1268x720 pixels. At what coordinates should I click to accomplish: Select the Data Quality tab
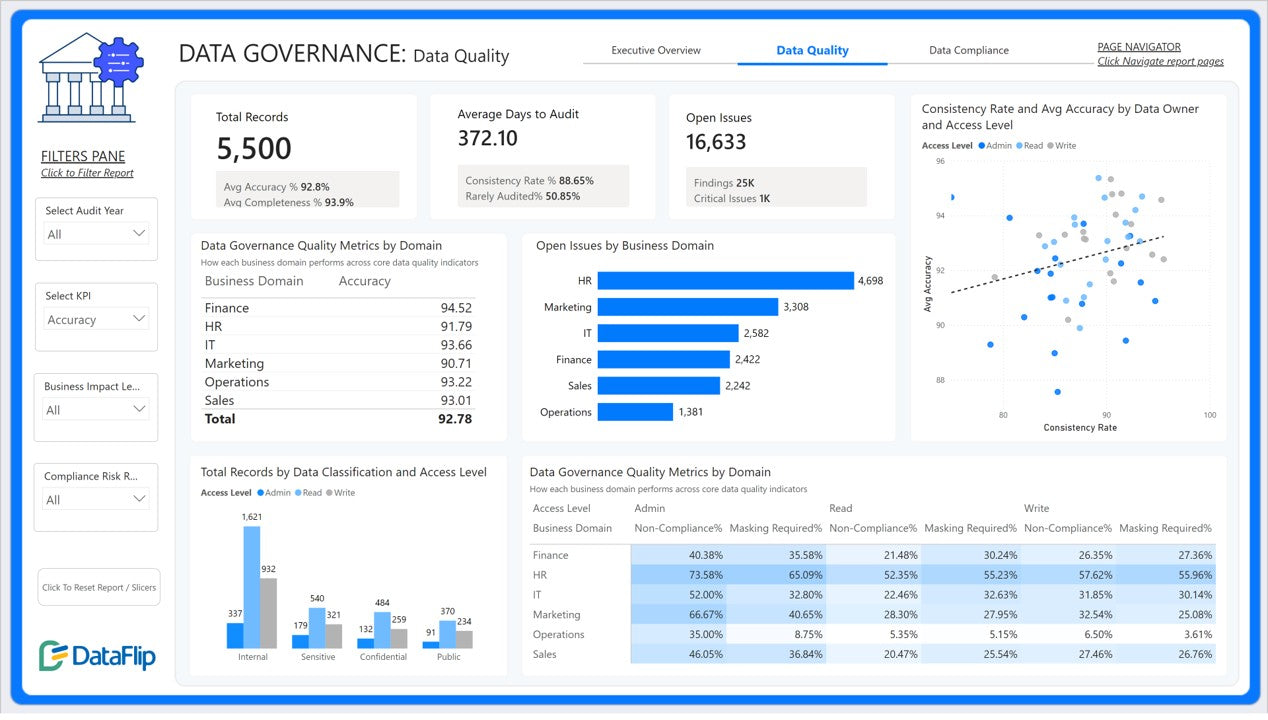812,50
